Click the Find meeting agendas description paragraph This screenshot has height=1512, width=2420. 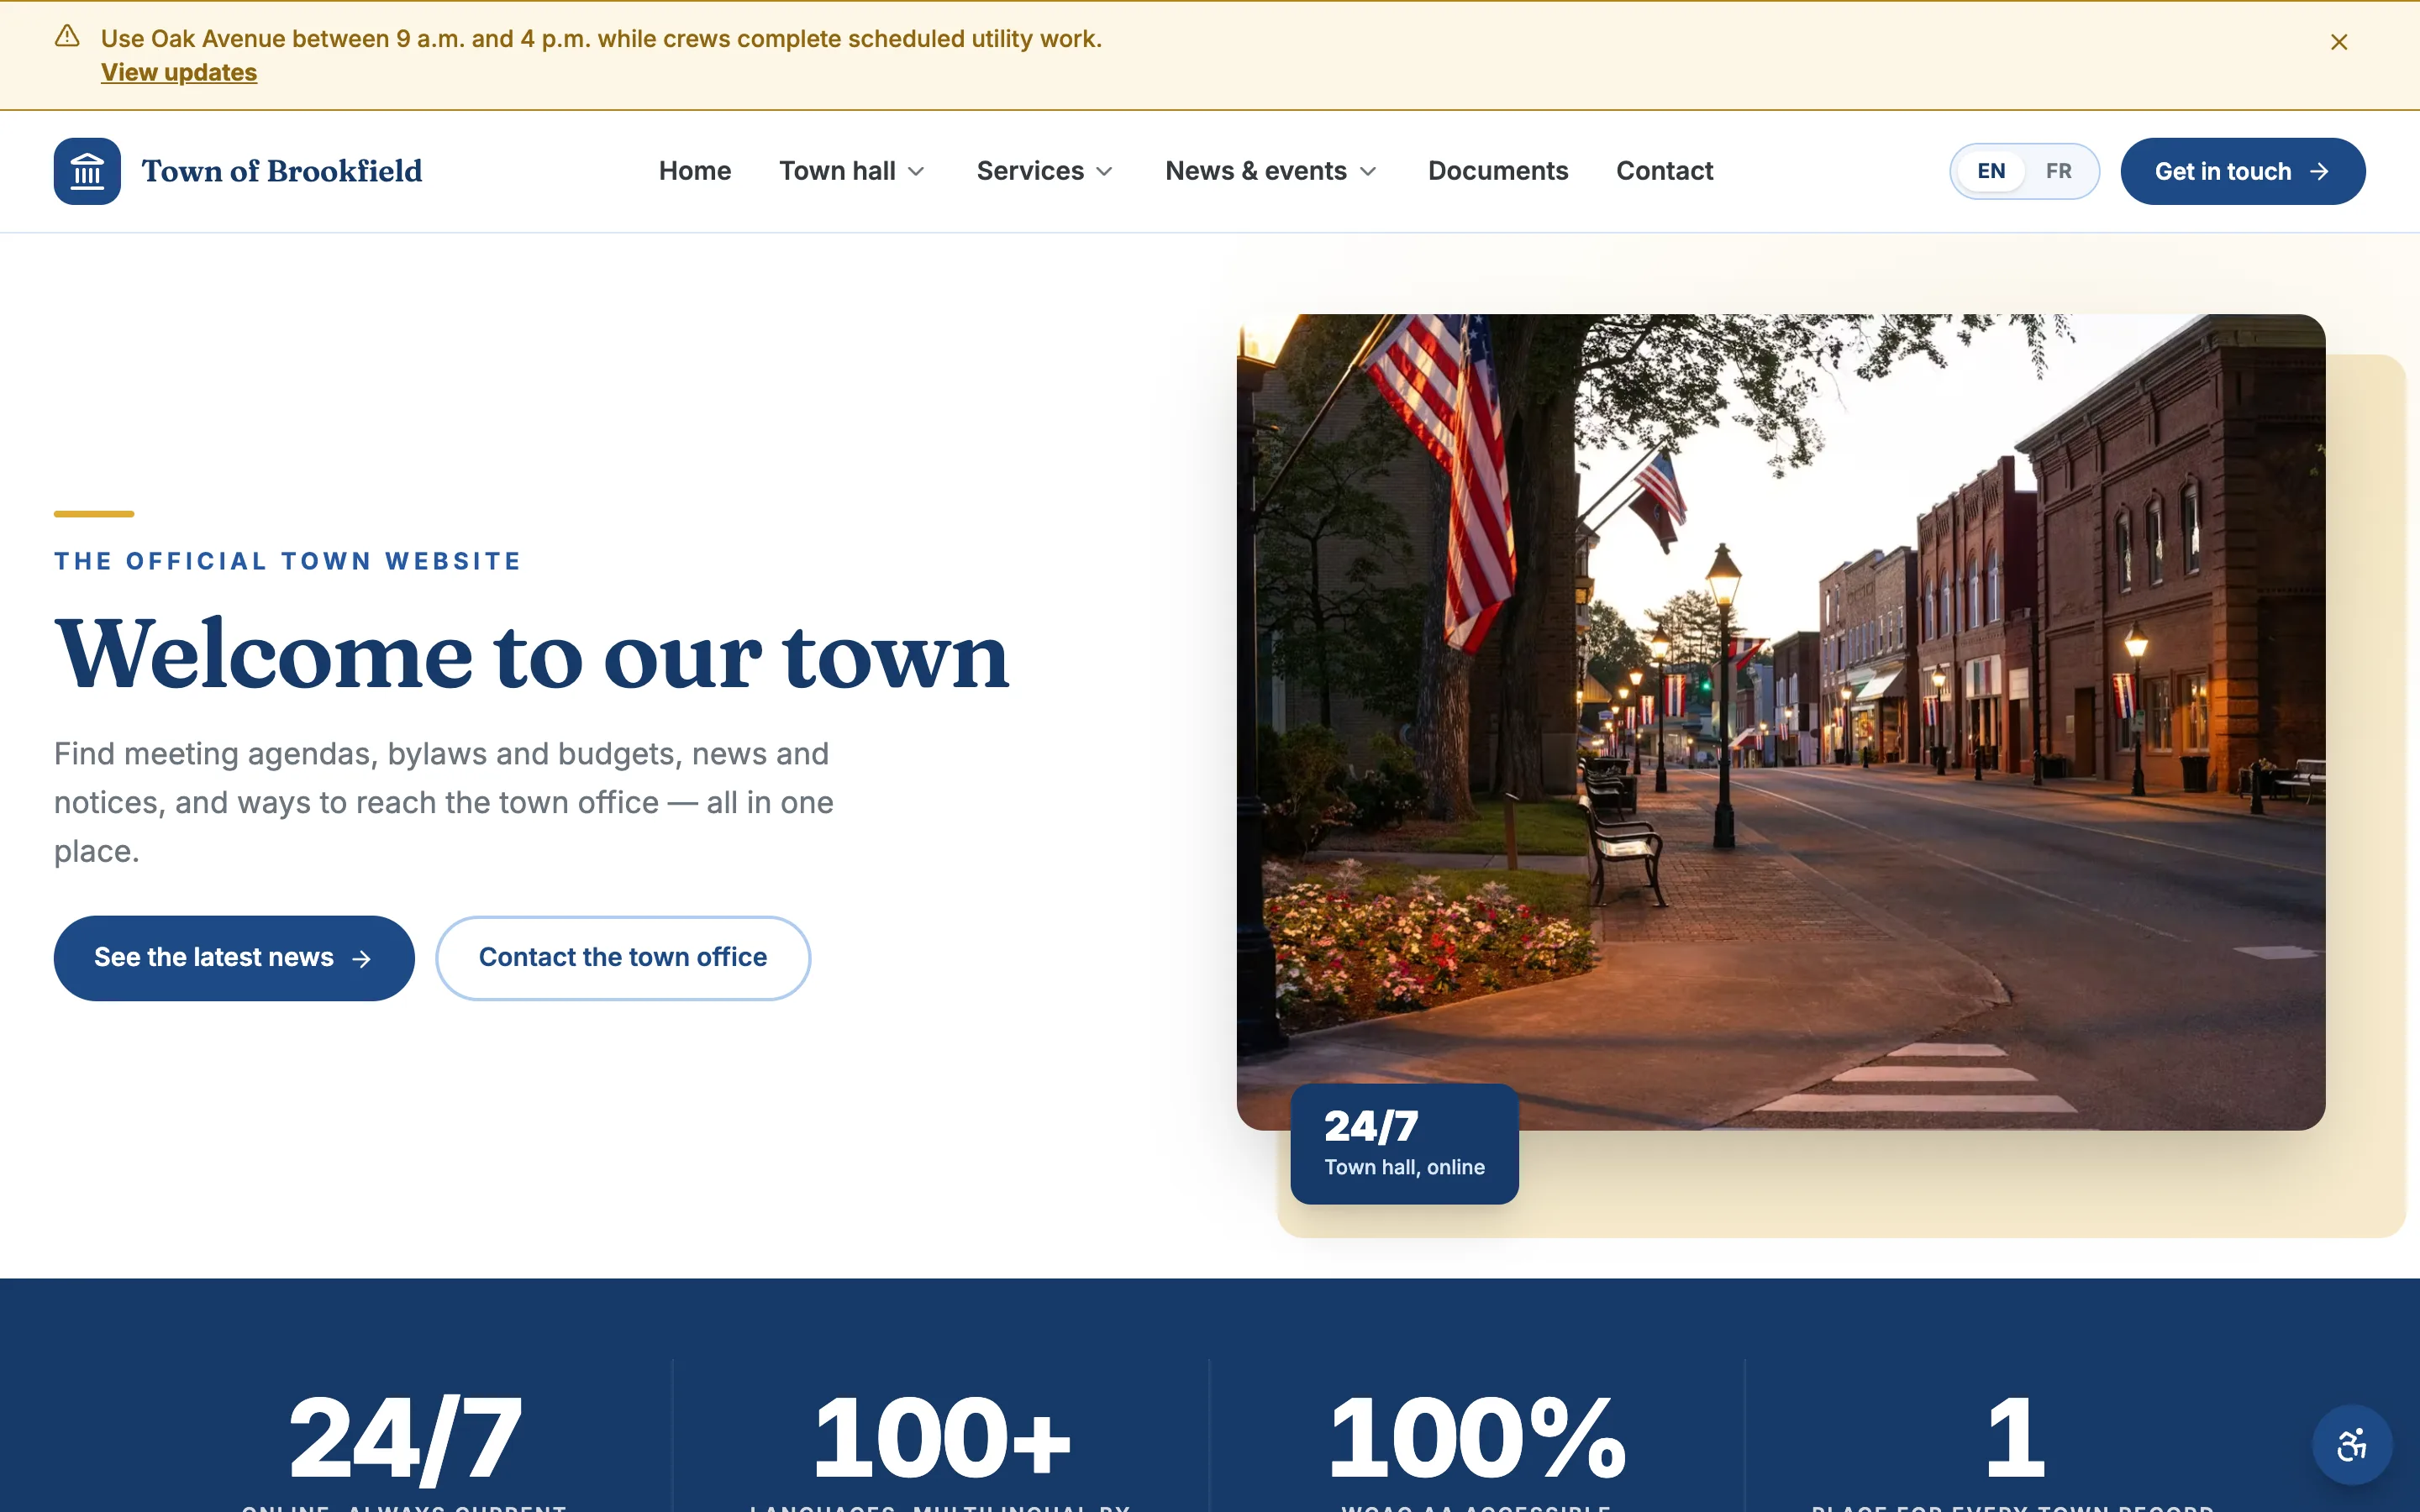[444, 802]
